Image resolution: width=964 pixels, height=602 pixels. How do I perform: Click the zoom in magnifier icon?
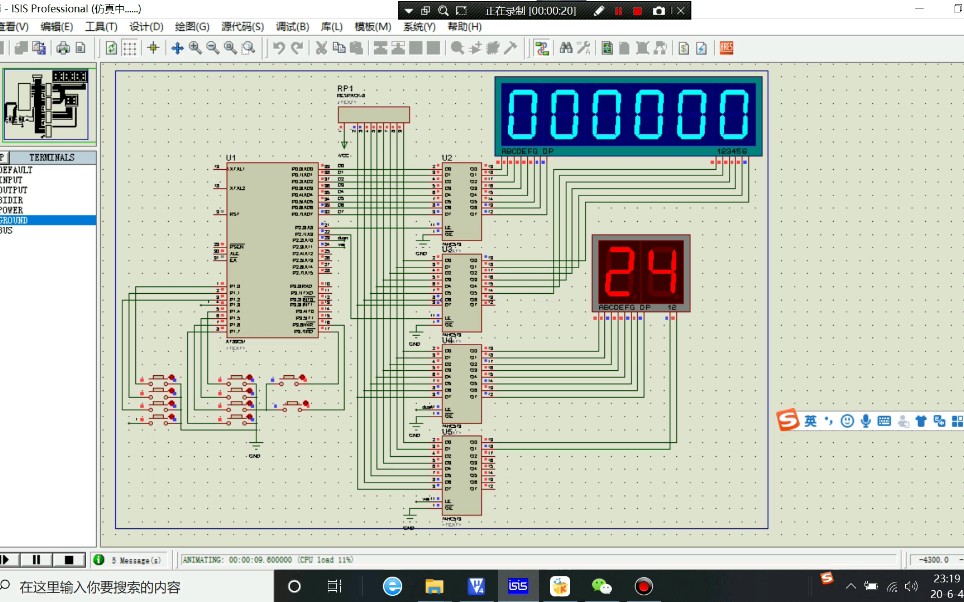(195, 48)
